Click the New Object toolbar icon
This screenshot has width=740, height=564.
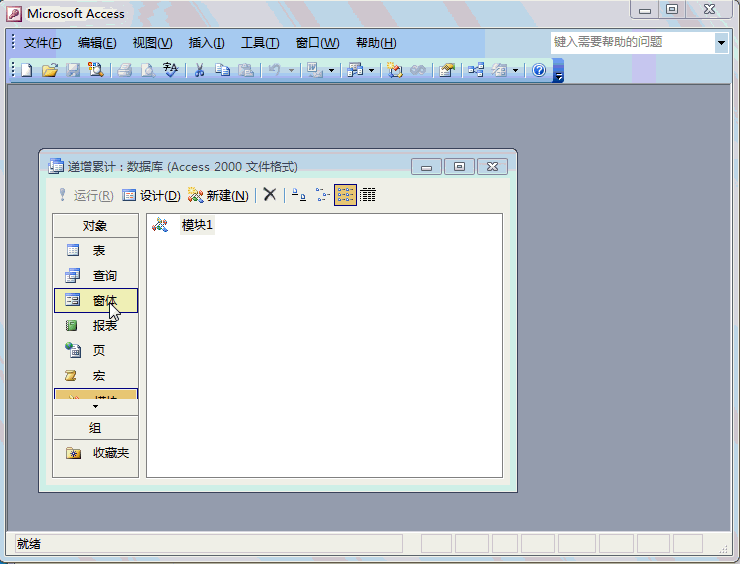499,70
